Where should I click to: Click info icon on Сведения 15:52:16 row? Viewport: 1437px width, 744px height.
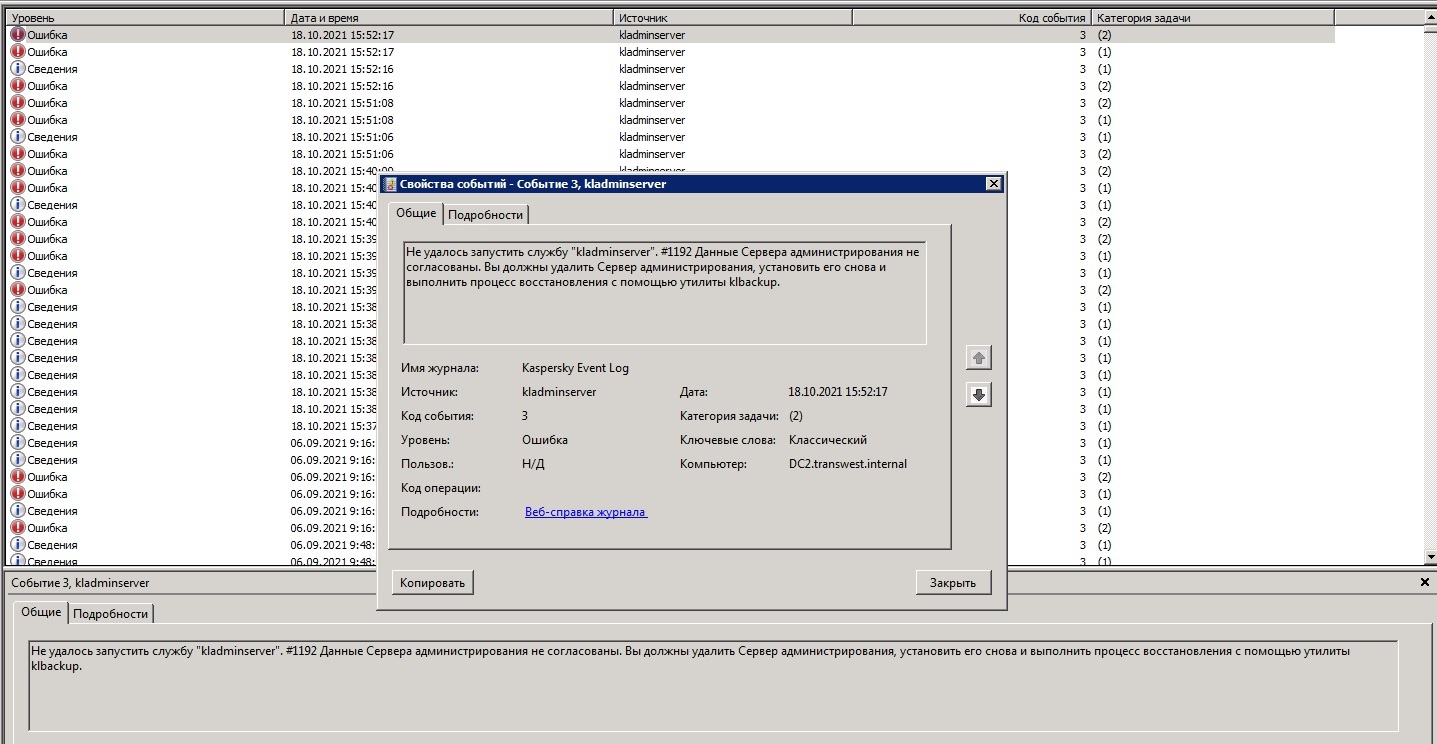point(18,69)
